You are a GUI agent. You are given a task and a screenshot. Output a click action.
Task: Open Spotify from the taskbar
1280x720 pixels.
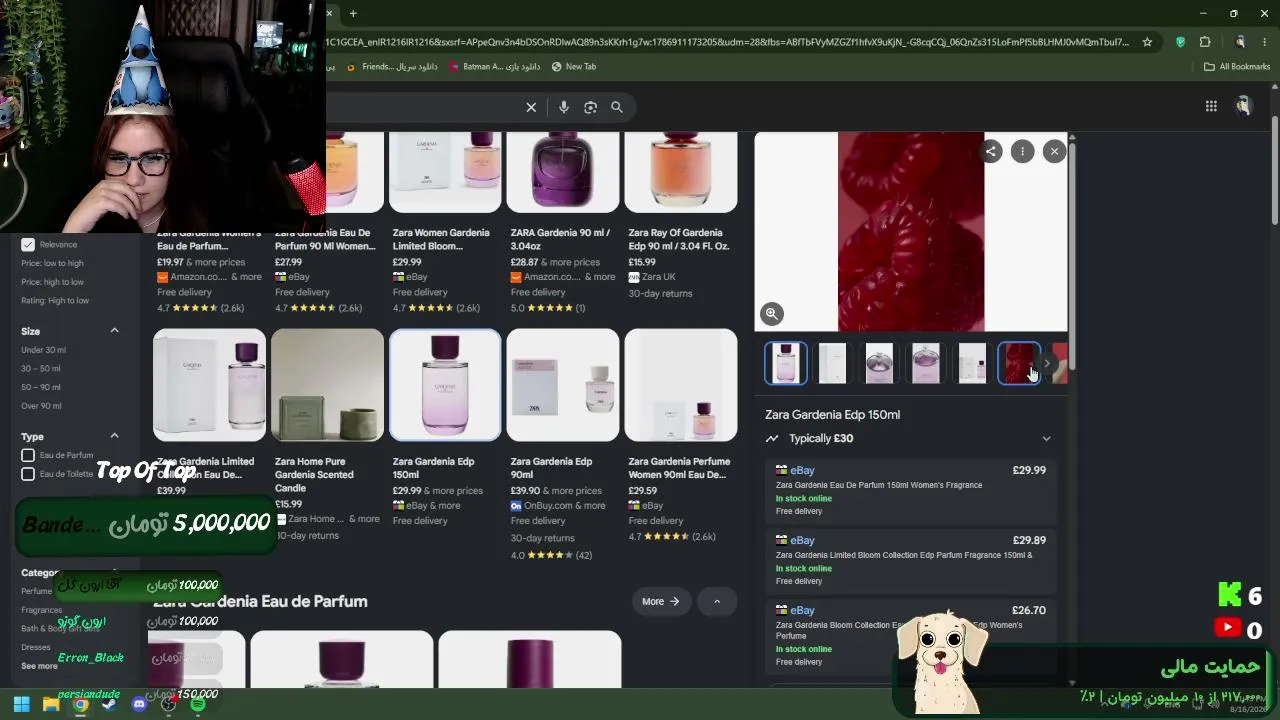pos(198,704)
